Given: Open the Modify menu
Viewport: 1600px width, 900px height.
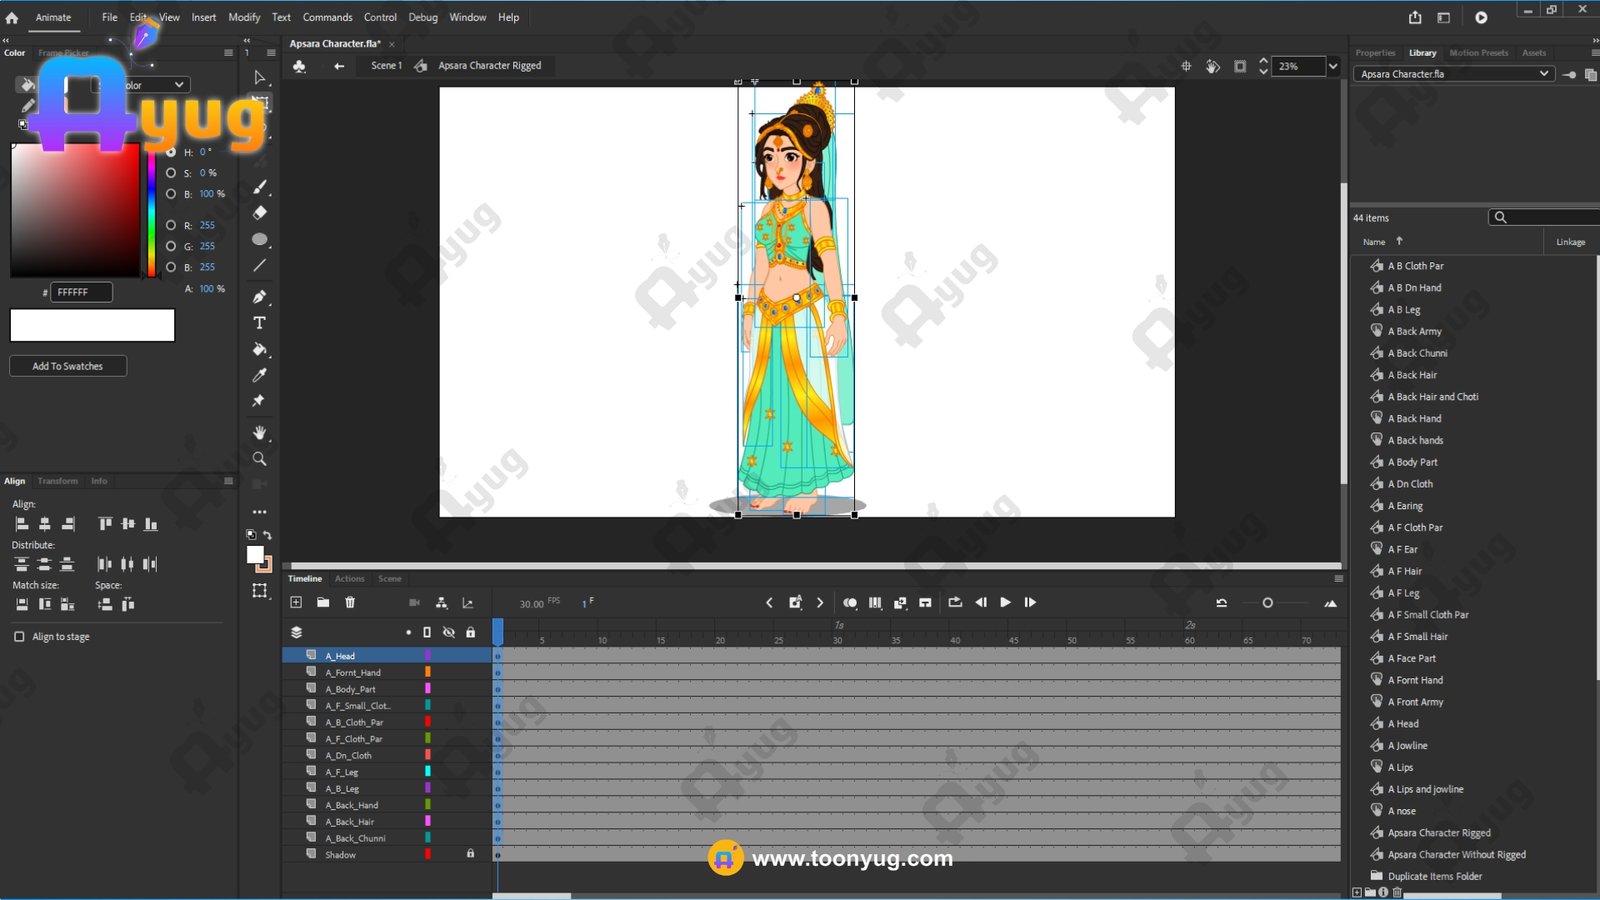Looking at the screenshot, I should tap(244, 17).
